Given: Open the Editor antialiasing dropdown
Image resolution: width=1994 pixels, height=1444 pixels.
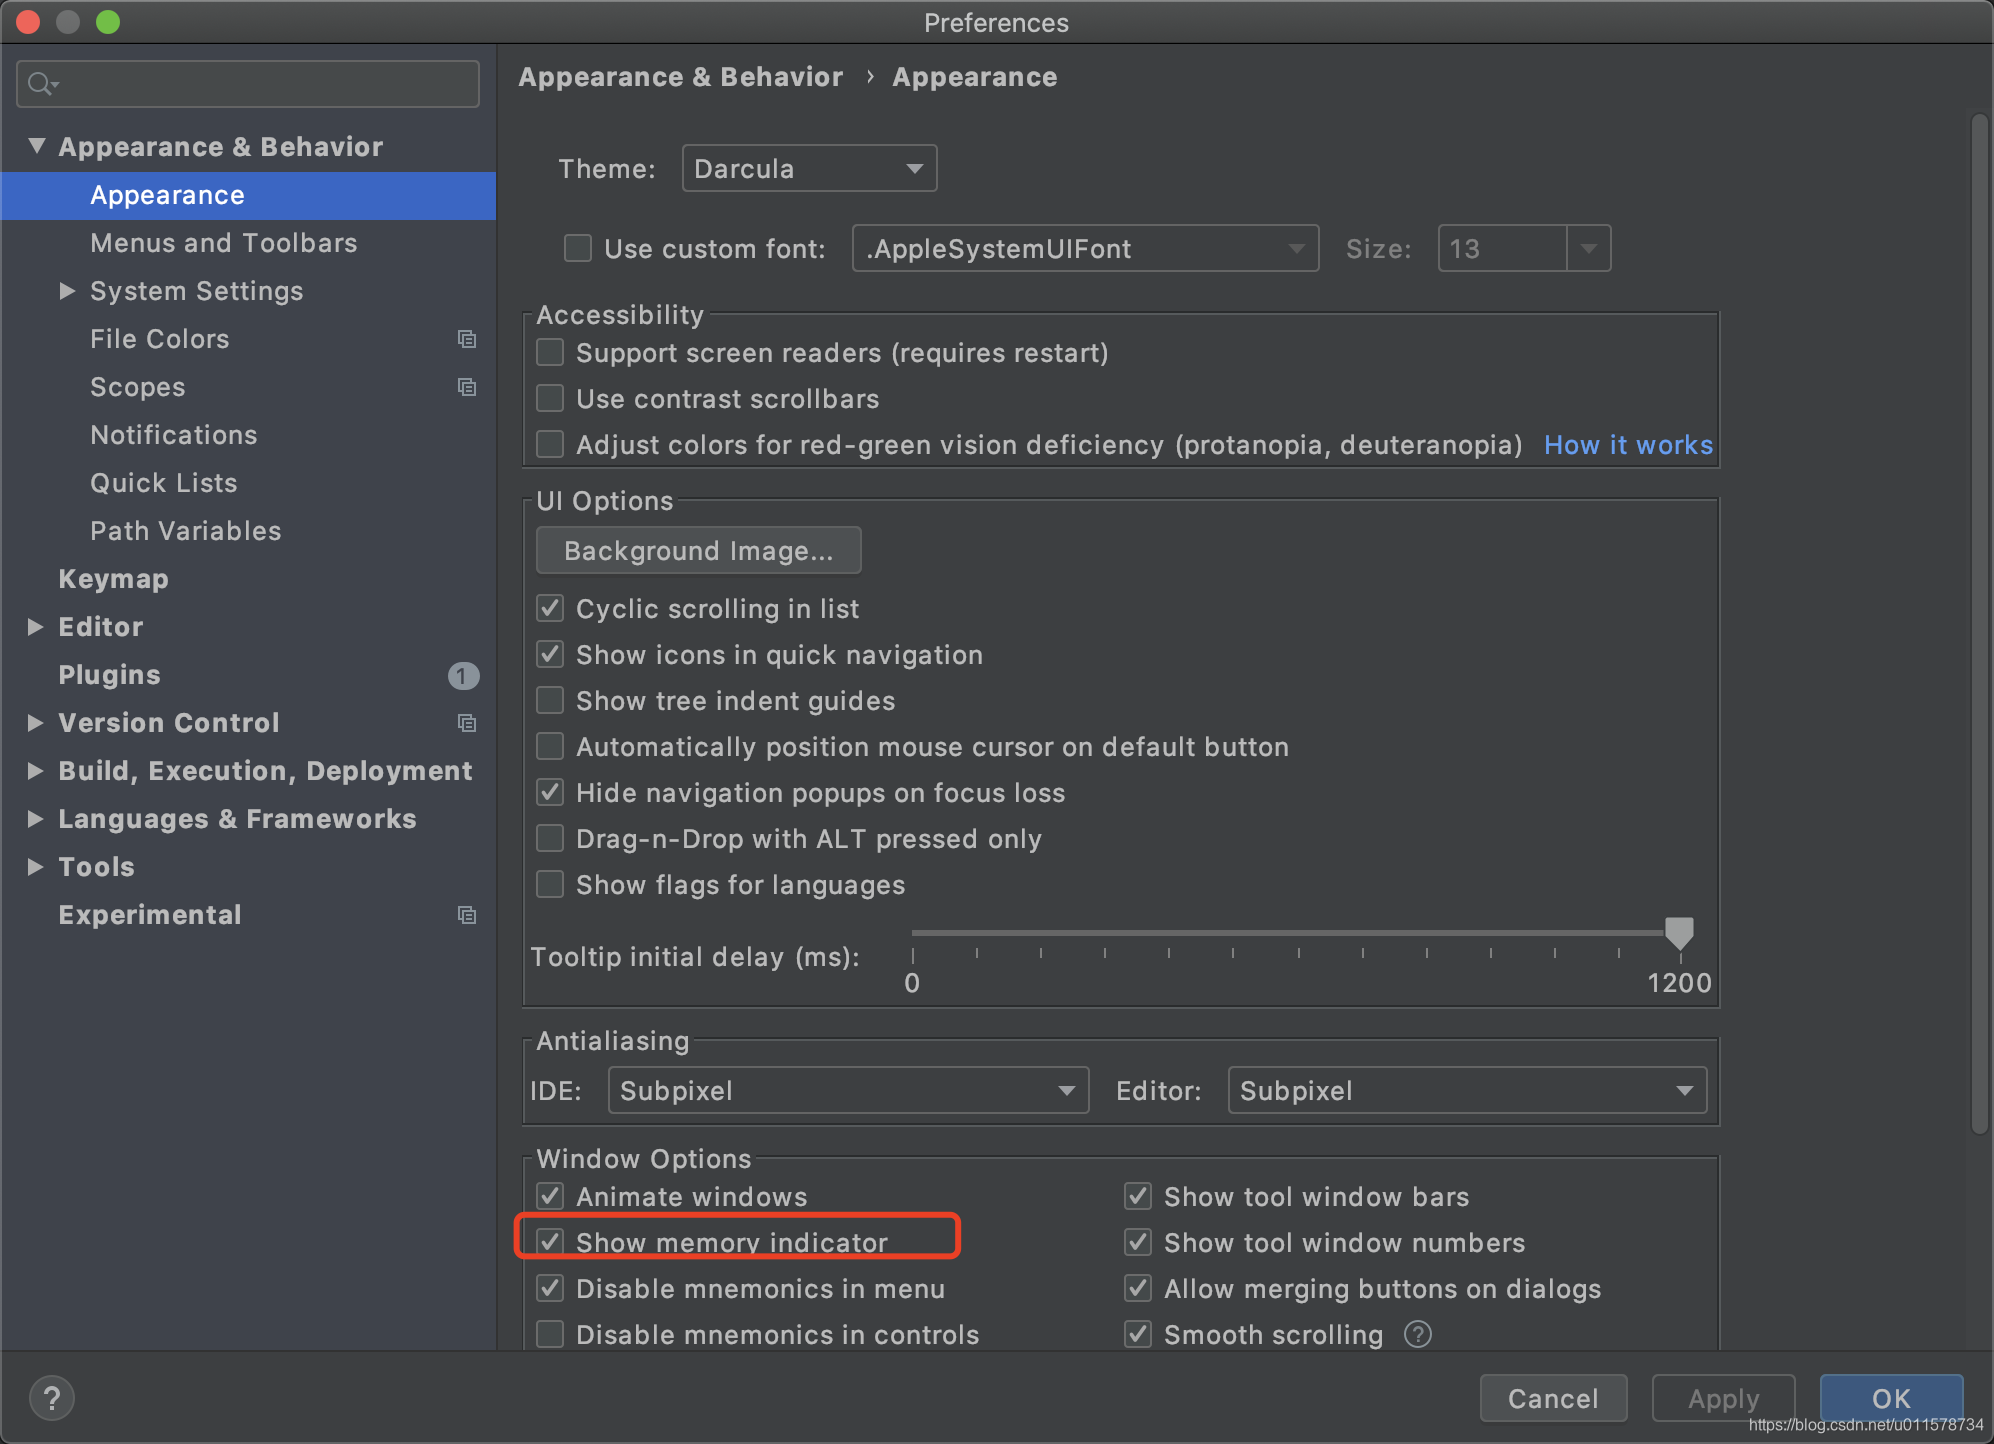Looking at the screenshot, I should pyautogui.click(x=1467, y=1090).
